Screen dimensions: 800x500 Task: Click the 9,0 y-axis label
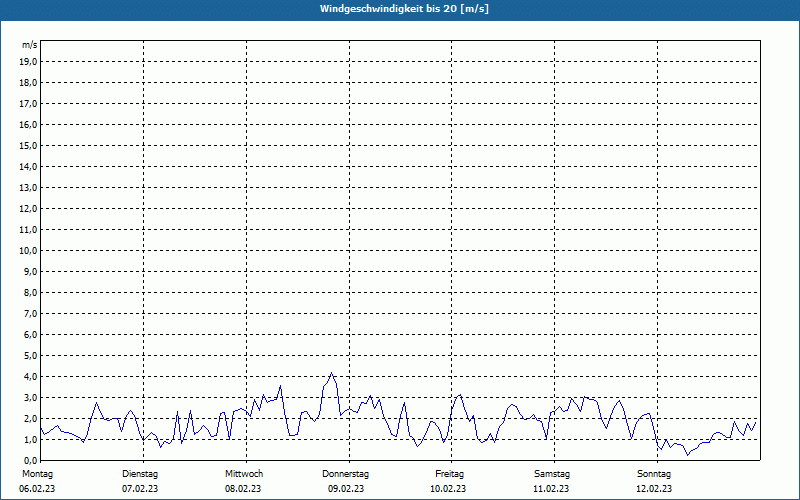31,271
